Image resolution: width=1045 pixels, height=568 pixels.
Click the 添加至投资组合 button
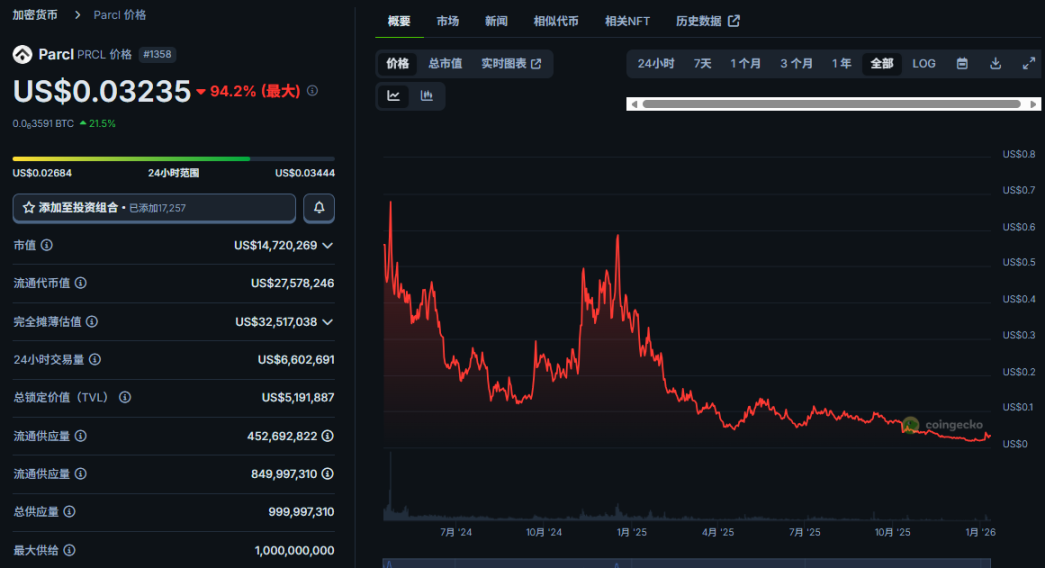pyautogui.click(x=154, y=208)
